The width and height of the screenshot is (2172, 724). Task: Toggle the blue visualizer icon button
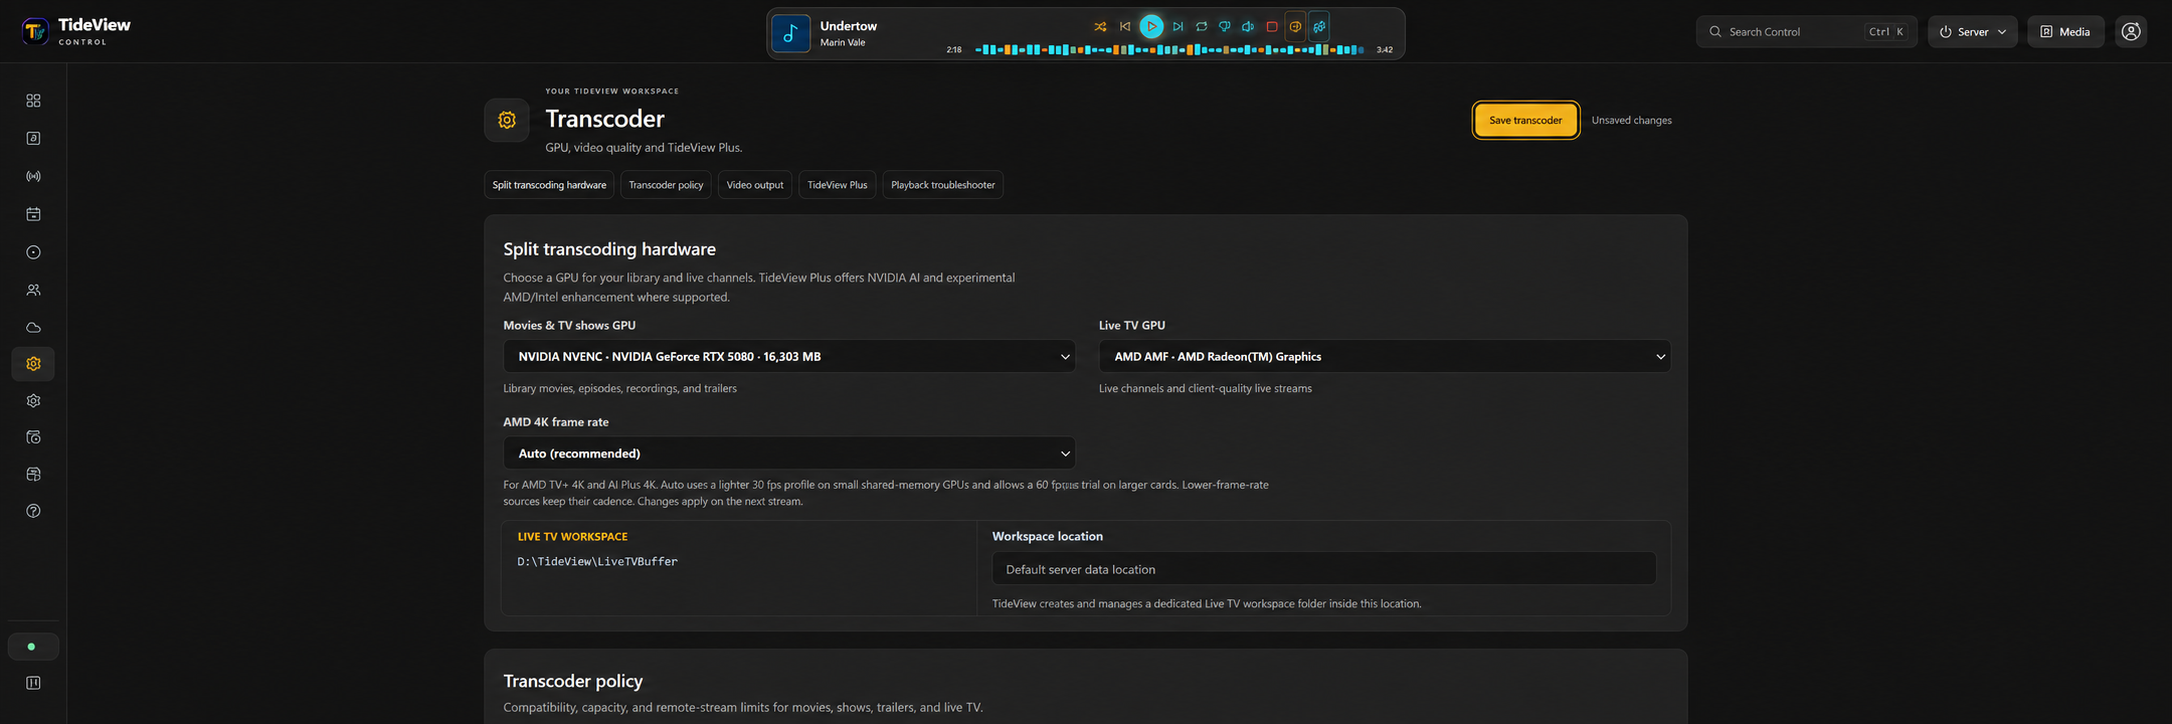pyautogui.click(x=1319, y=27)
